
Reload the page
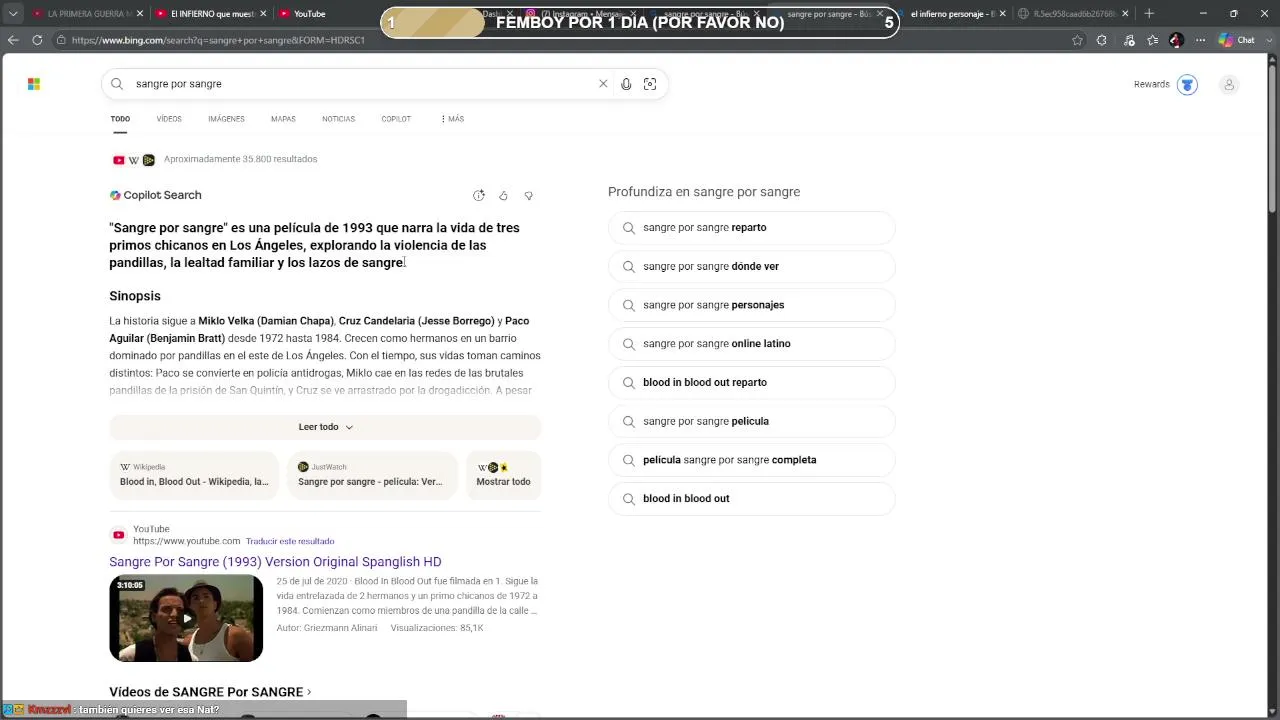coord(37,40)
